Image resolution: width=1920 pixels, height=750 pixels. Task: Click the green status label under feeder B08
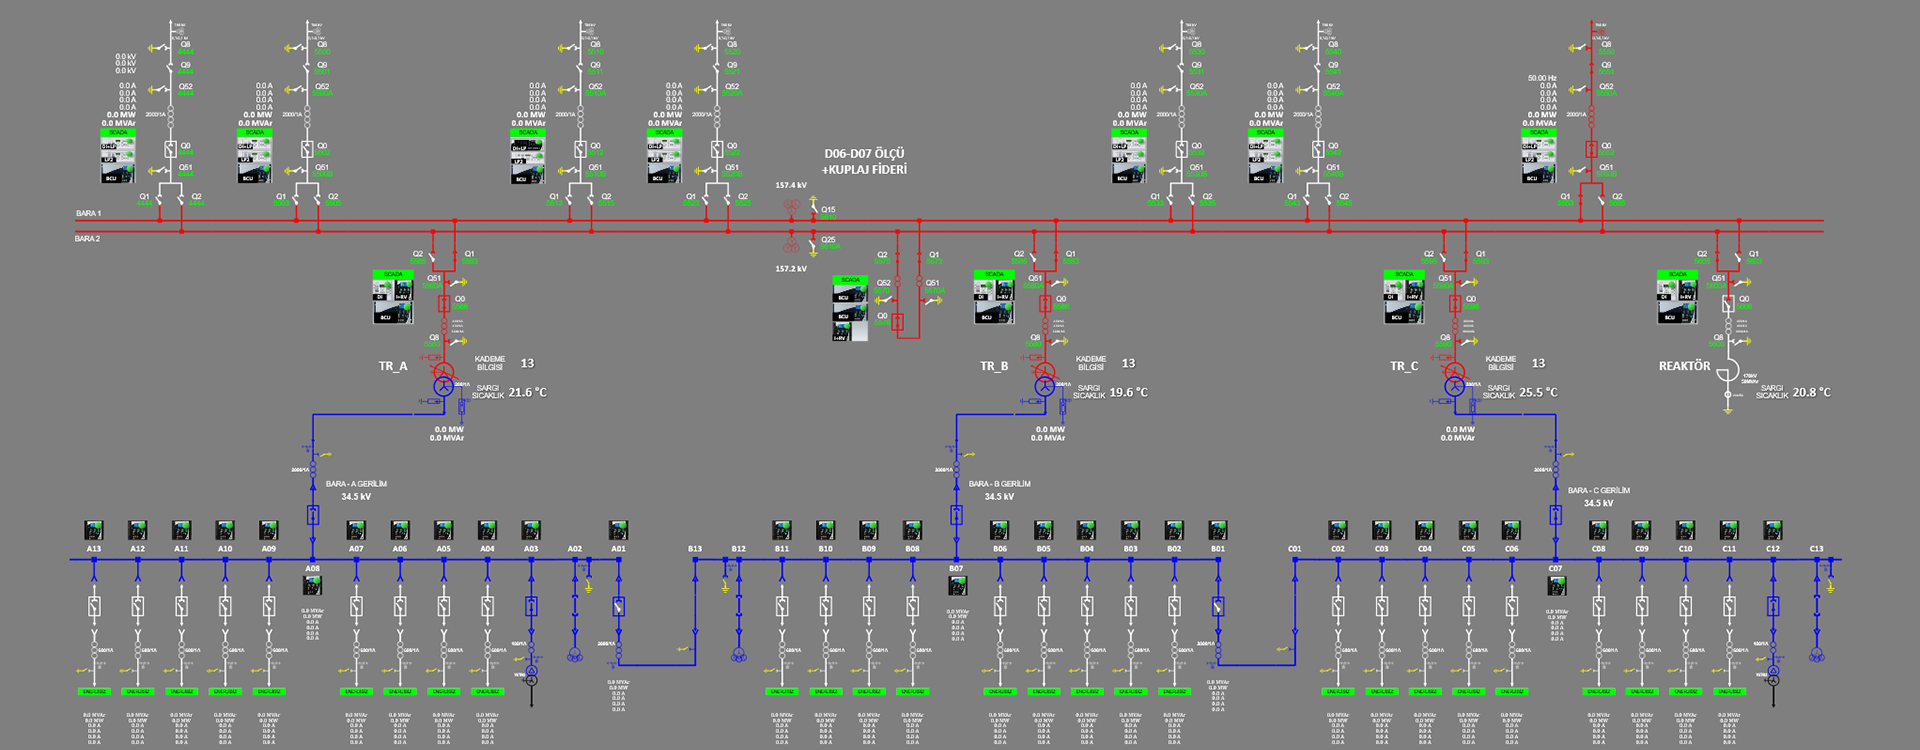point(913,691)
